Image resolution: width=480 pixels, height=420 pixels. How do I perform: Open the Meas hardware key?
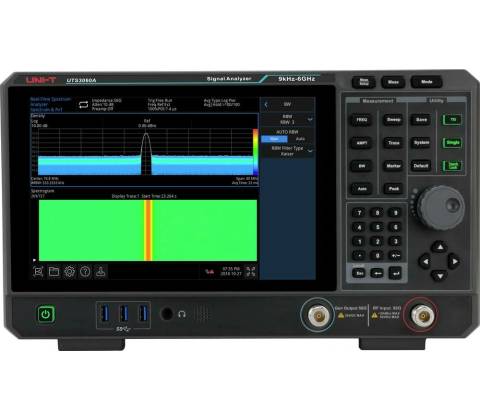pos(393,82)
